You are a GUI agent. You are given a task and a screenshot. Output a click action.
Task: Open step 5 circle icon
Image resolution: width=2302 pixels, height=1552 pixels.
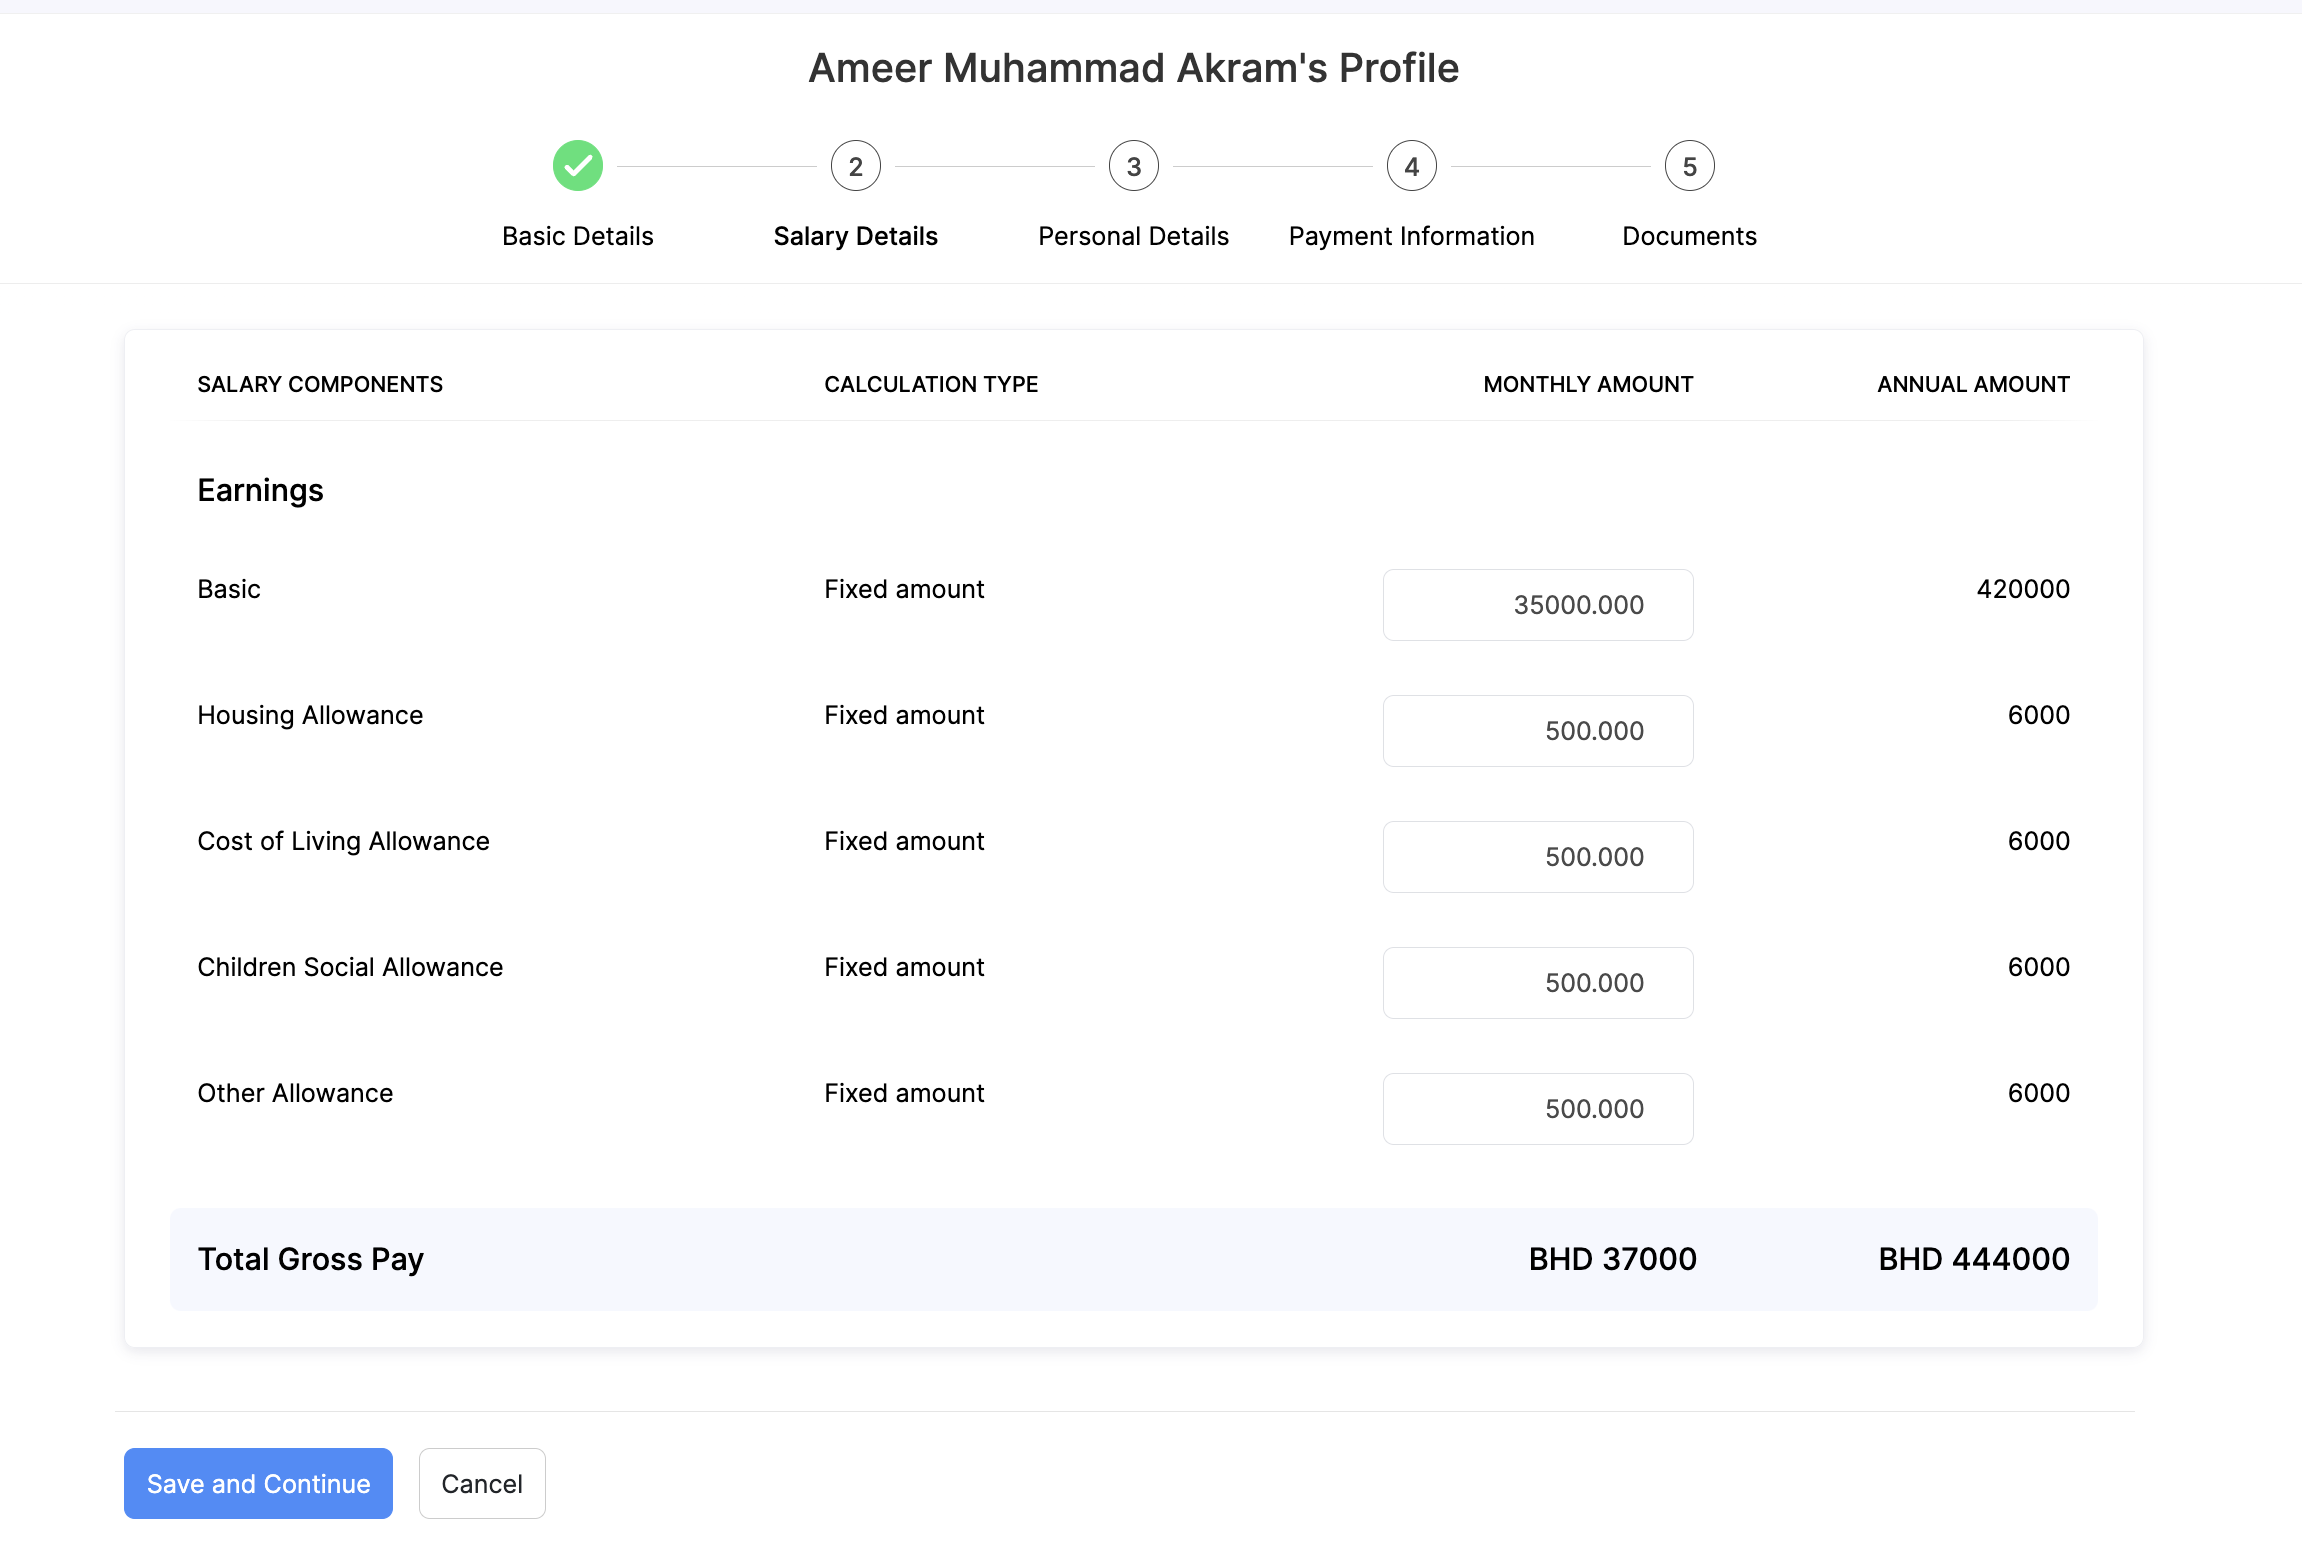point(1690,166)
